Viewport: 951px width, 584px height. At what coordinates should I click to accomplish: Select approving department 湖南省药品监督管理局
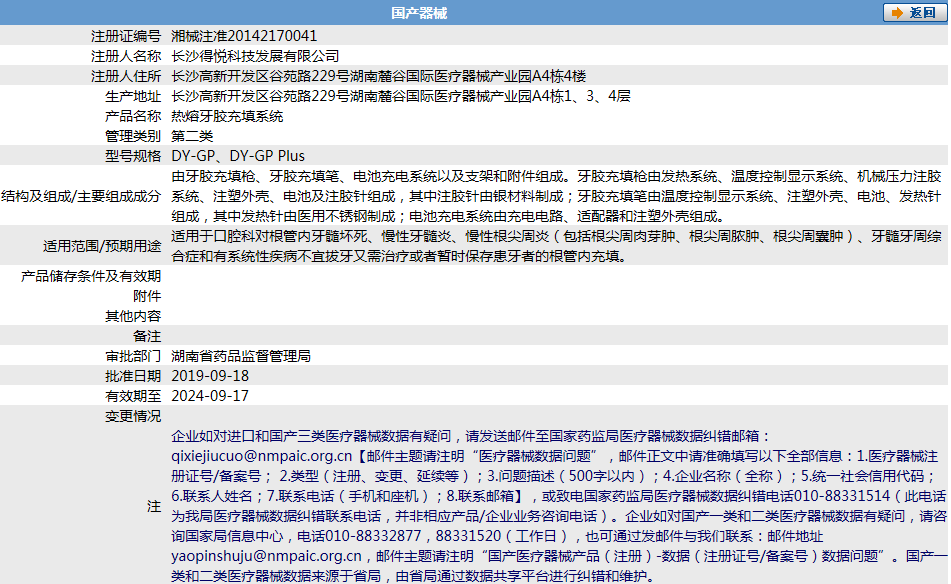(241, 356)
